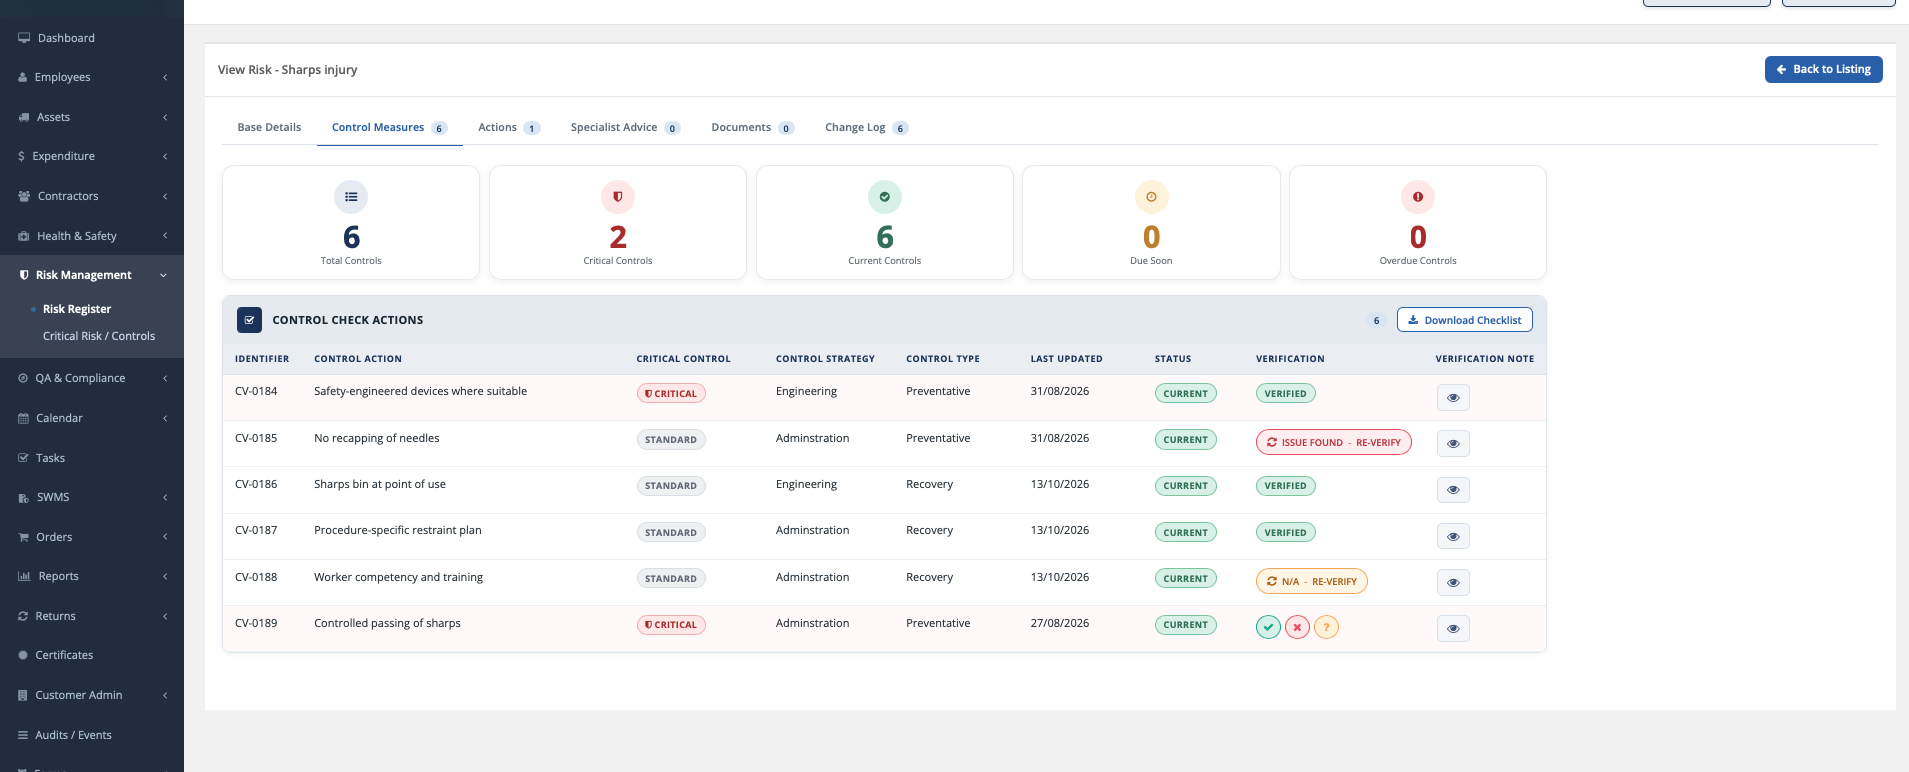
Task: Download the checklist
Action: pos(1464,320)
